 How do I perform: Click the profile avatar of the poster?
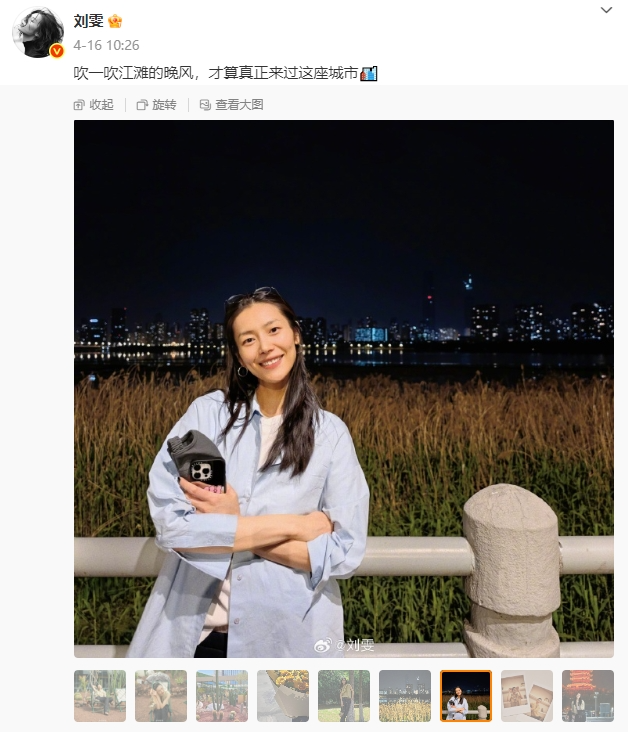(x=38, y=32)
